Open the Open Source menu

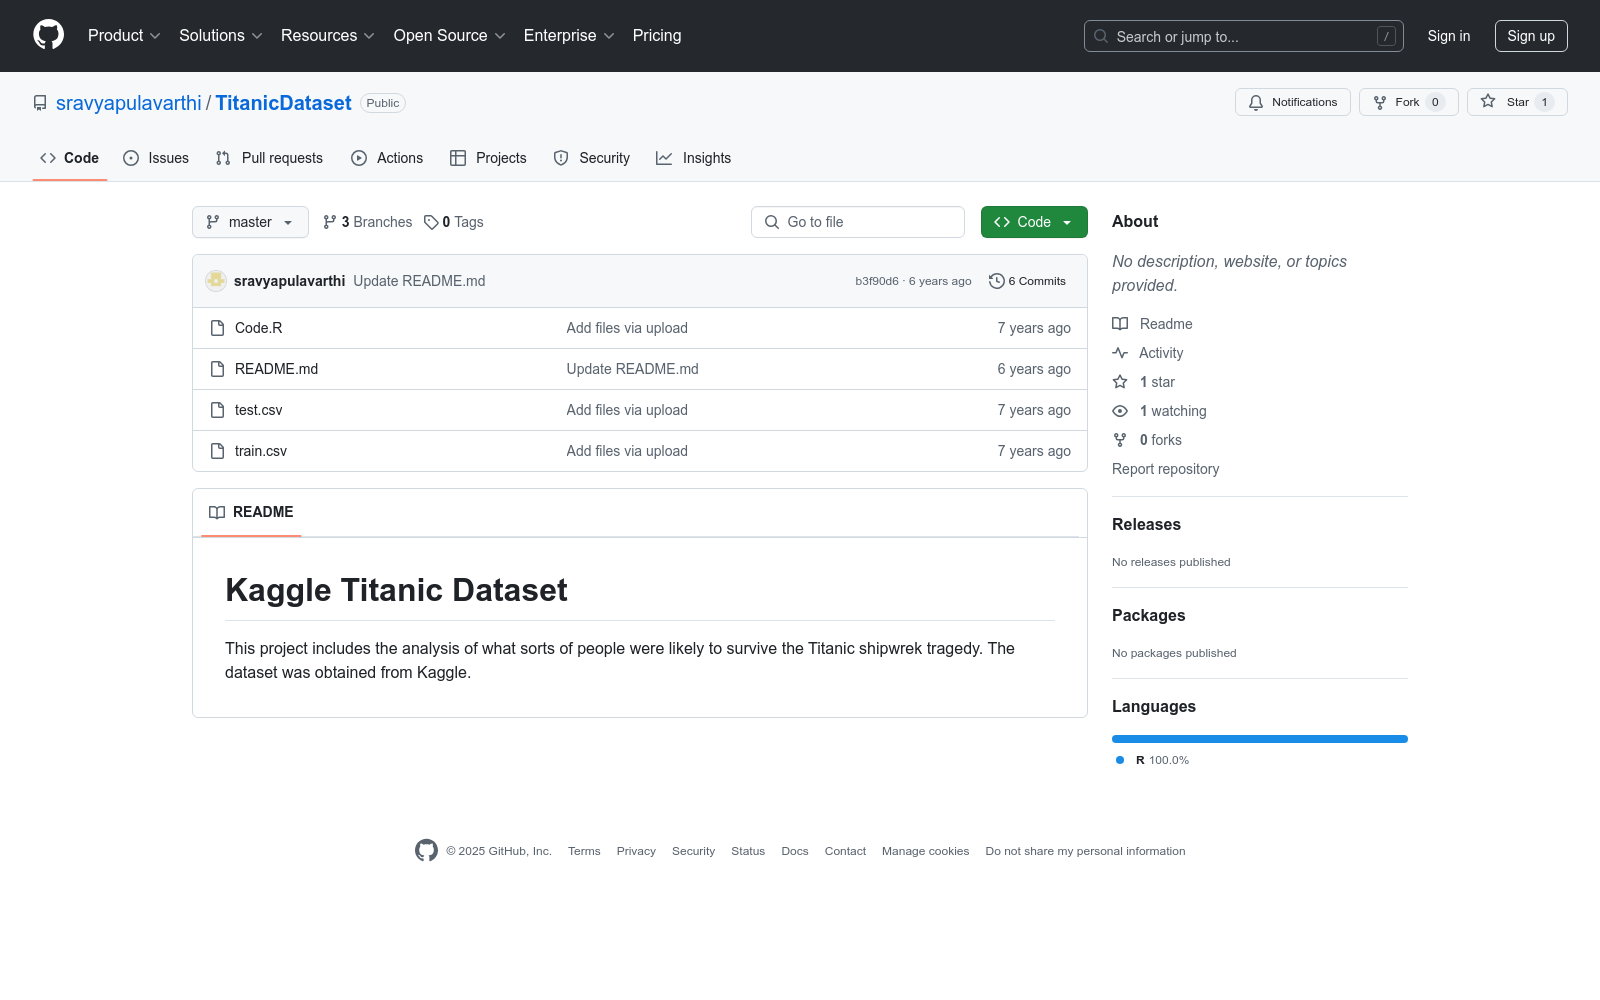click(450, 36)
